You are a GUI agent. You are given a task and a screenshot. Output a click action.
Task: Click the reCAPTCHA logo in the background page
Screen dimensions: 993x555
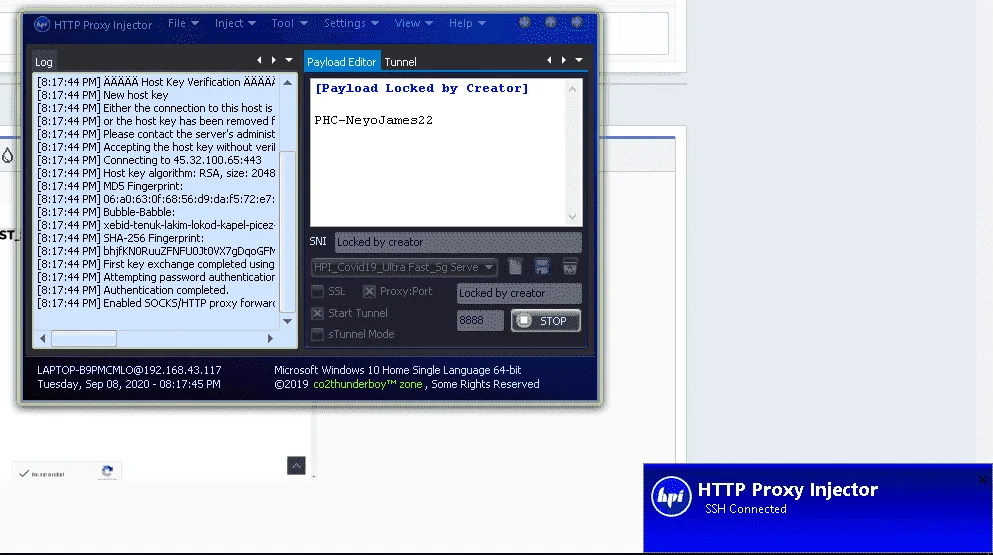point(107,471)
